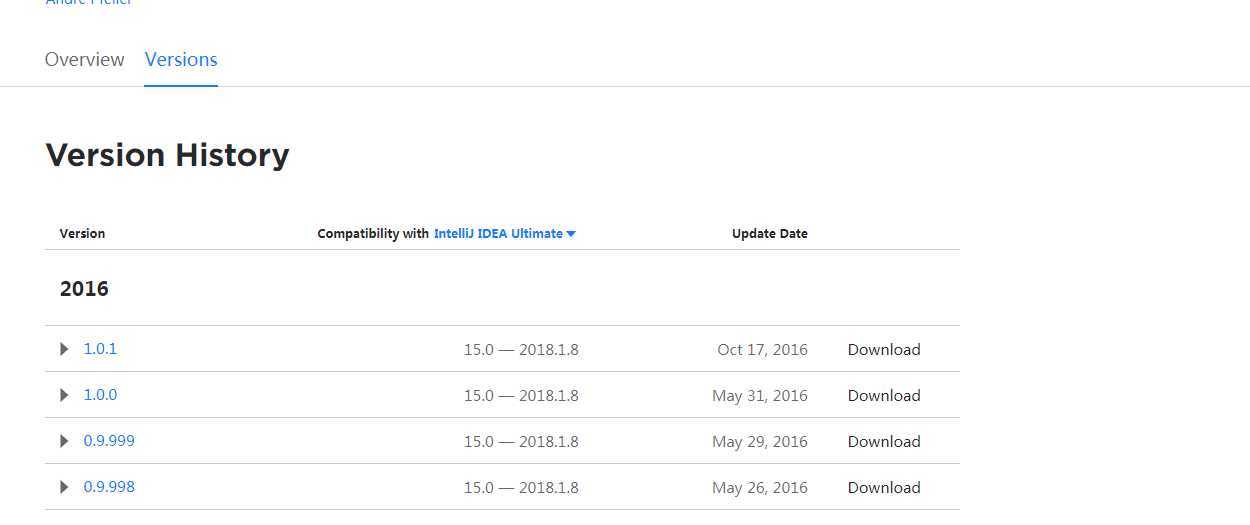The height and width of the screenshot is (525, 1250).
Task: Switch to the Overview tab
Action: 85,59
